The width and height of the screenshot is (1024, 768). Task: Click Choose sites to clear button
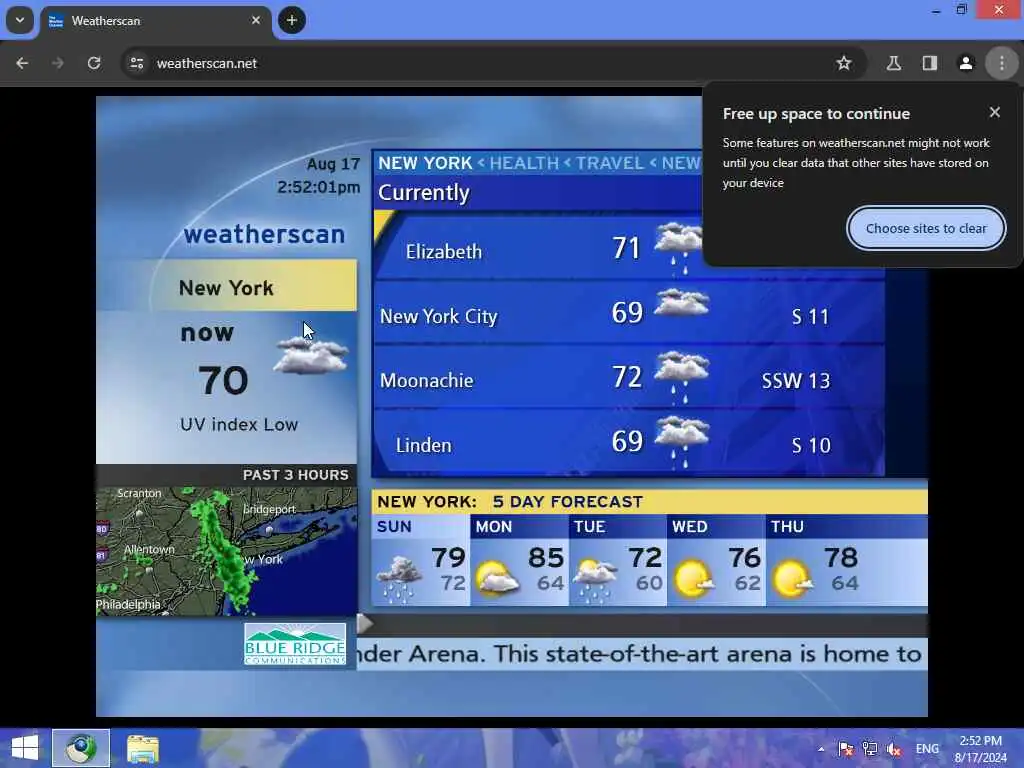point(926,229)
